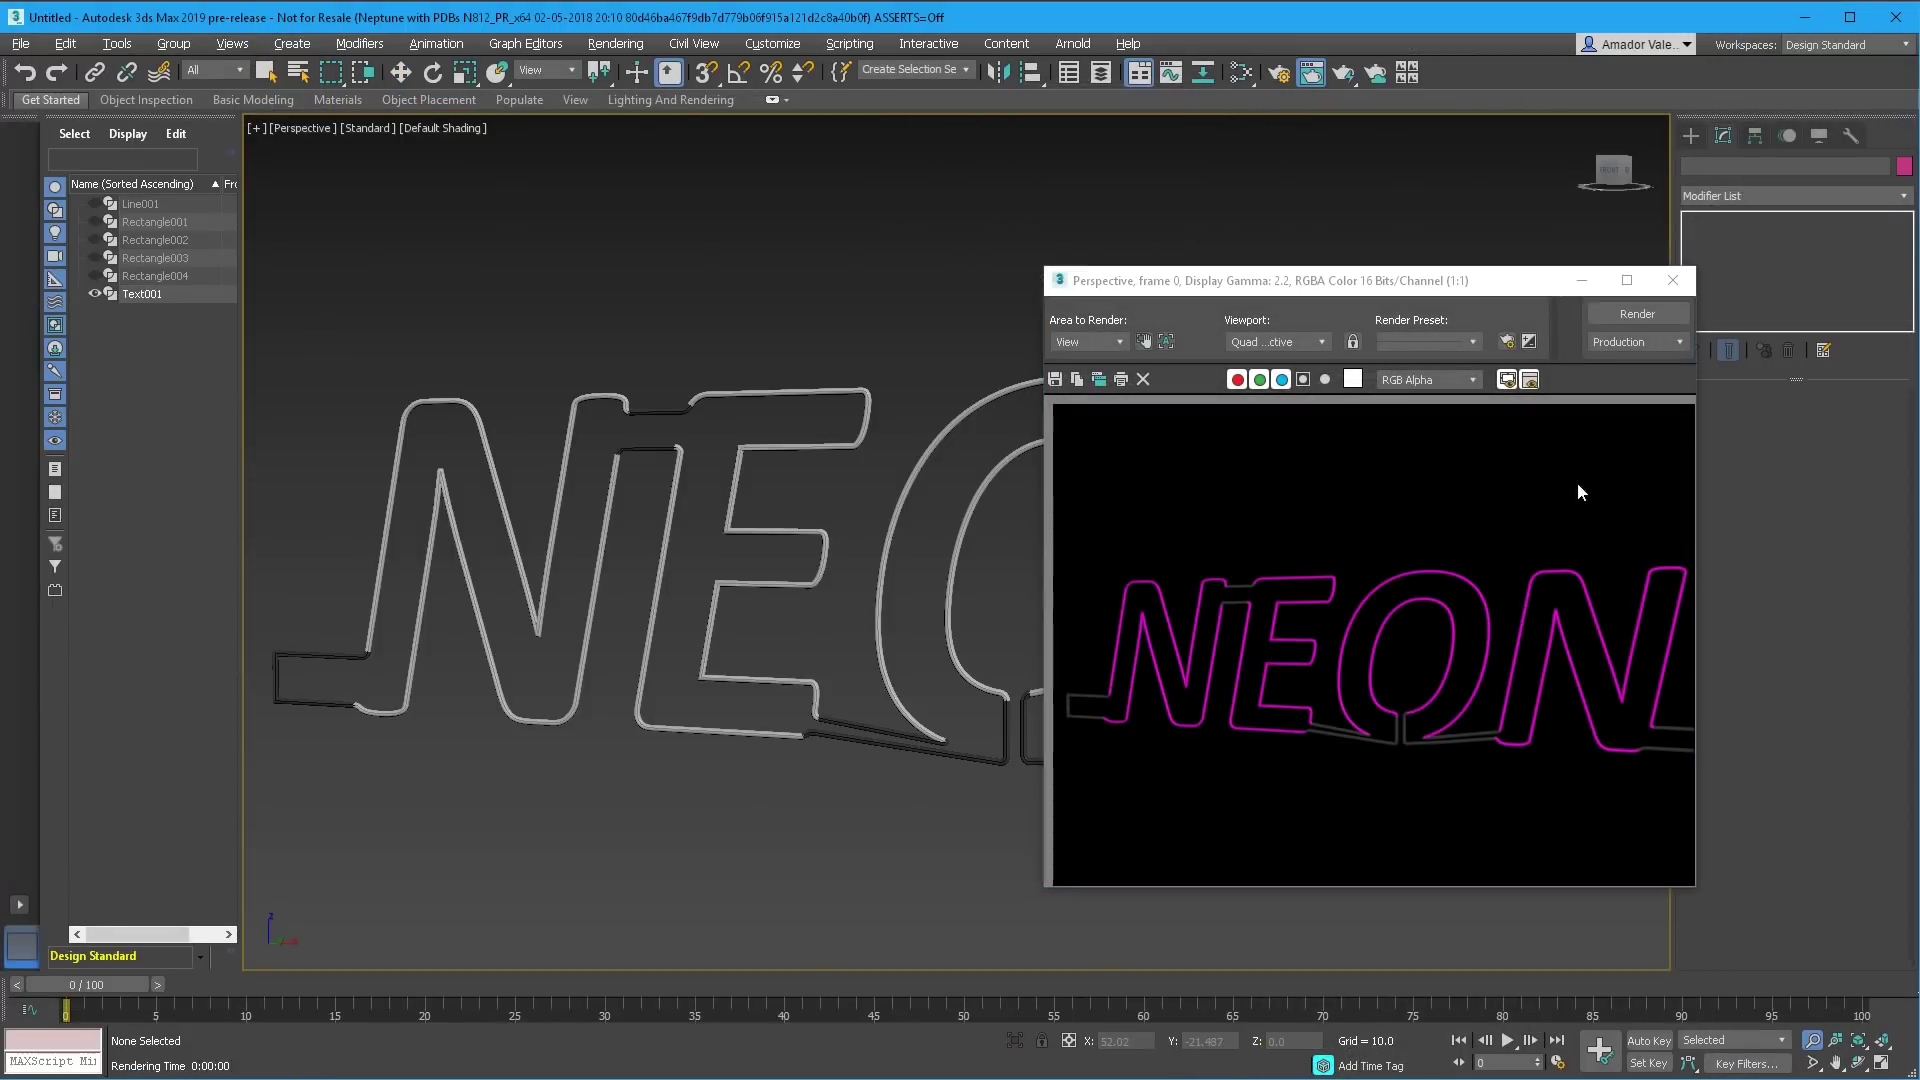The image size is (1920, 1080).
Task: Expand the Modifier List dropdown
Action: (1796, 196)
